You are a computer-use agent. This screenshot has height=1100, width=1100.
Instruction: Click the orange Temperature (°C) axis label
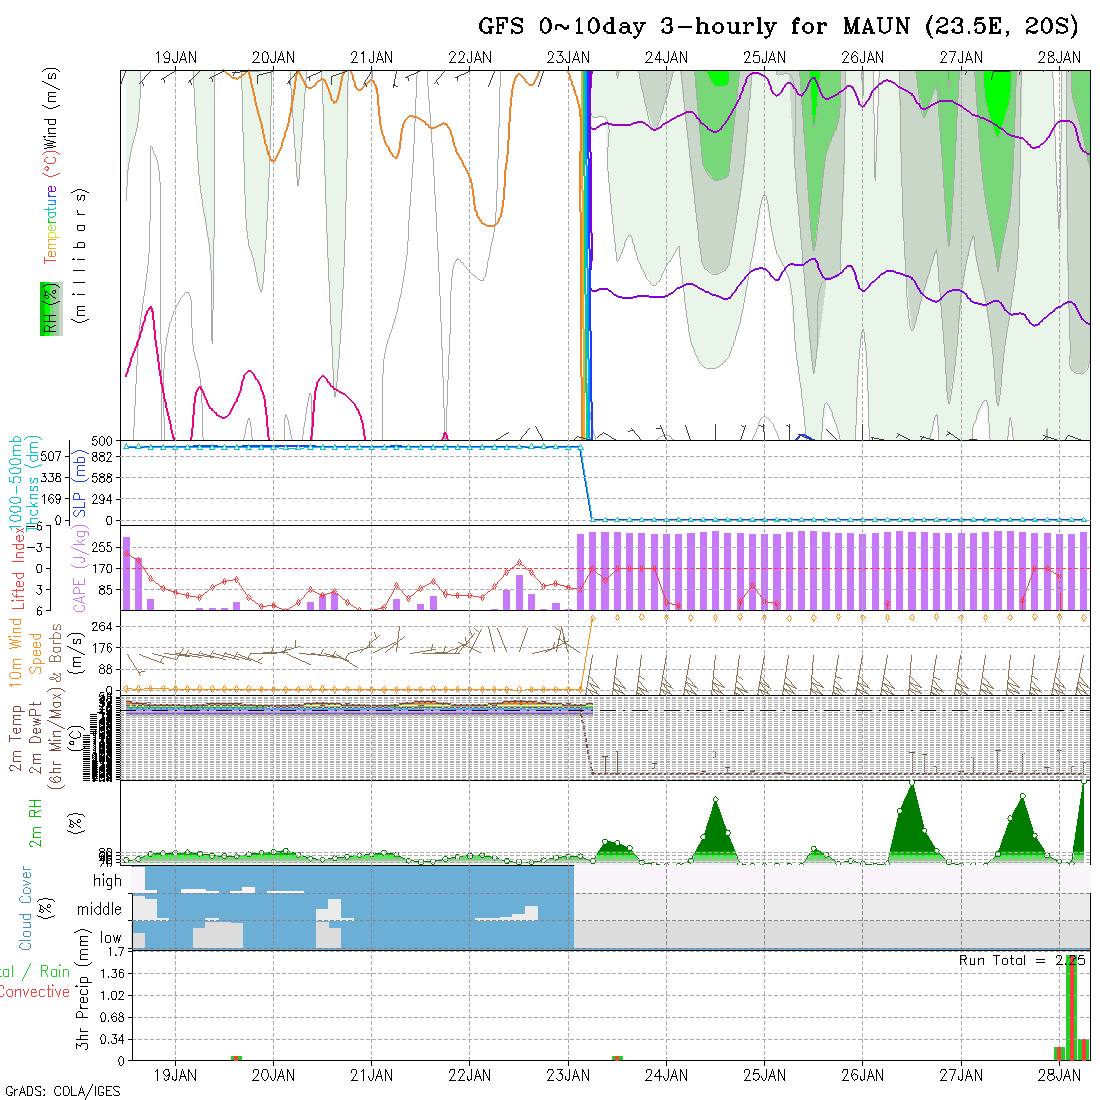[x=49, y=211]
